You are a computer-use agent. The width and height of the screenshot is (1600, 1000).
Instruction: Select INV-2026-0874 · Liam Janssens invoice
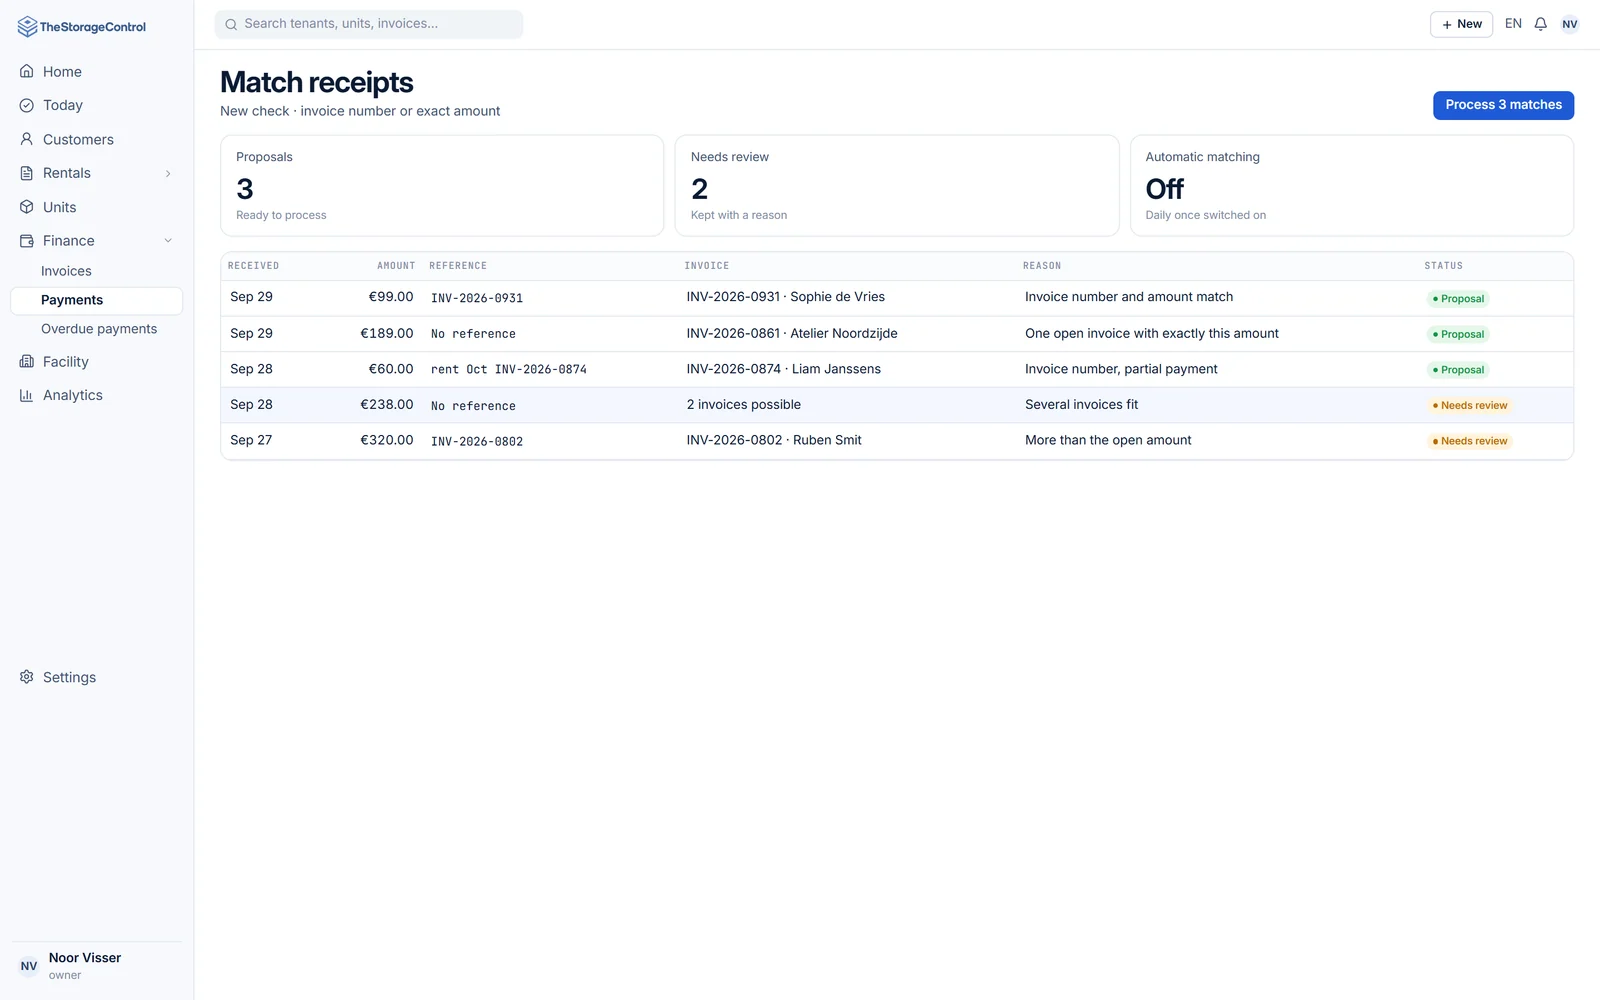pos(783,369)
